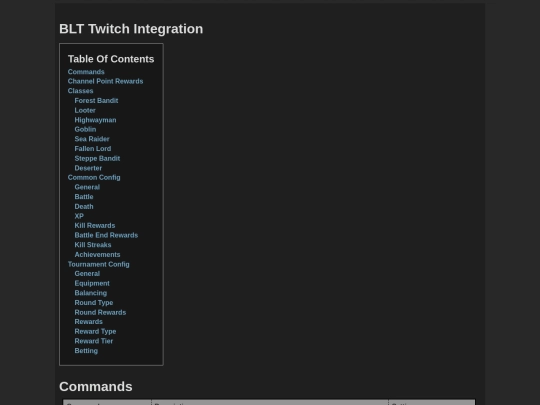
Task: Visit the Fallen Lord class link
Action: click(x=93, y=148)
